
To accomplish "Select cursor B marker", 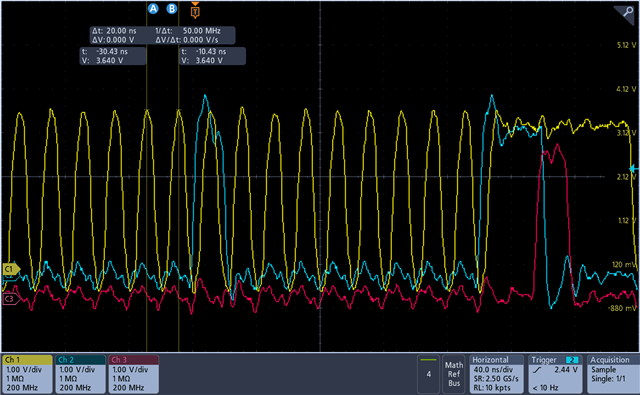I will [x=172, y=9].
